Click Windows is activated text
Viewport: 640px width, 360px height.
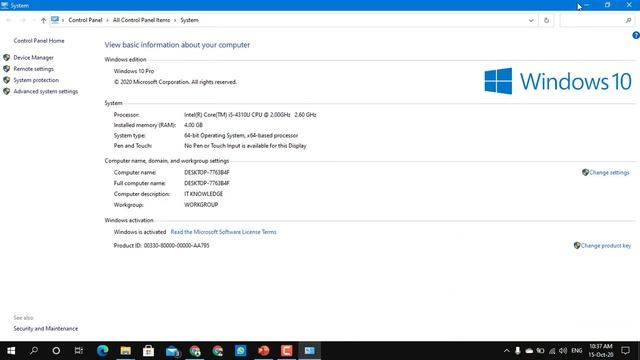click(x=140, y=232)
